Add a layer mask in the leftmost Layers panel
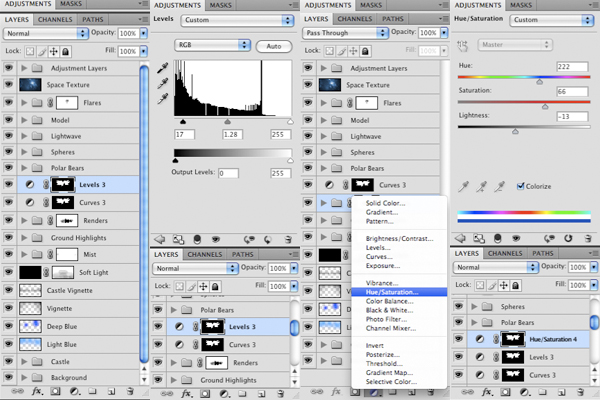Screen dimensions: 600x400 [55, 391]
